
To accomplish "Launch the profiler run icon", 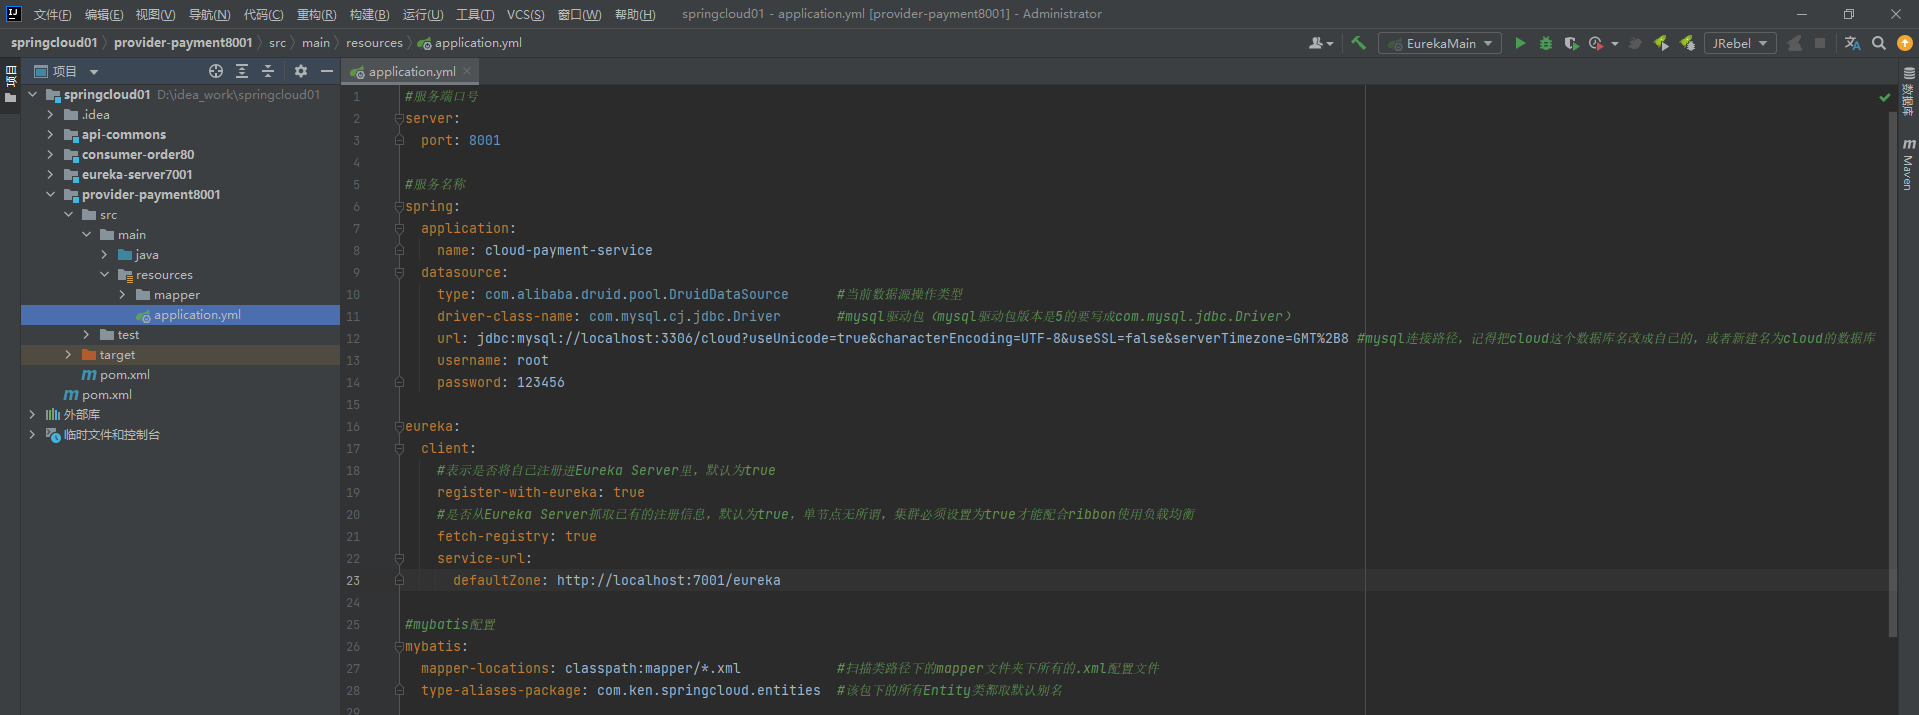I will point(1596,43).
